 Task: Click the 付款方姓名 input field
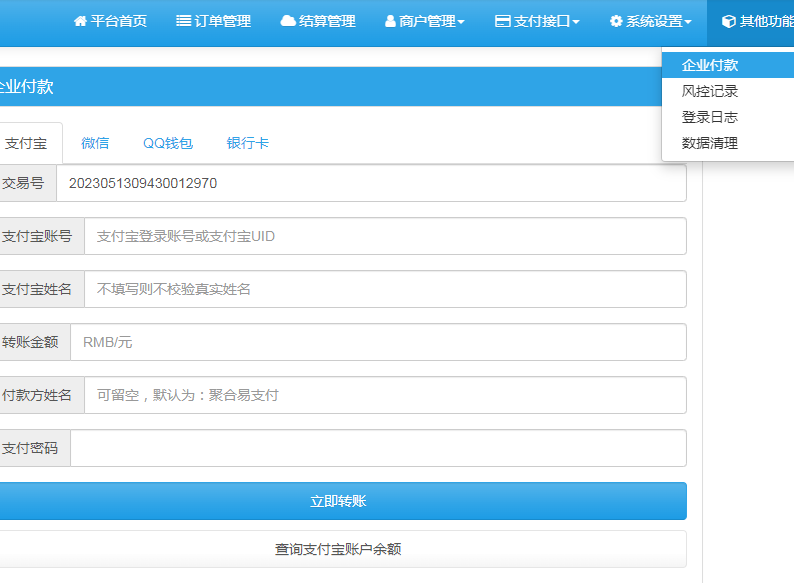(x=385, y=395)
